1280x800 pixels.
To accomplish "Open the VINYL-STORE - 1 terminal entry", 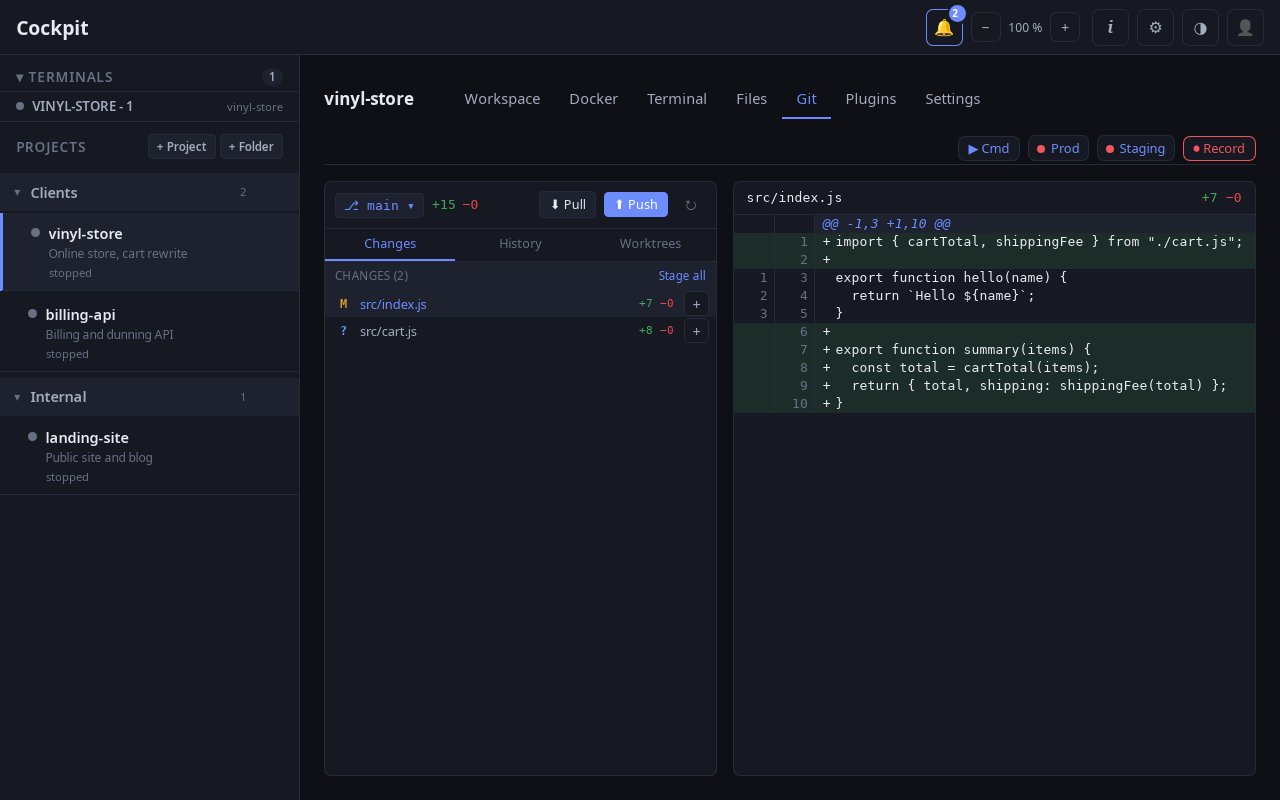I will [150, 106].
